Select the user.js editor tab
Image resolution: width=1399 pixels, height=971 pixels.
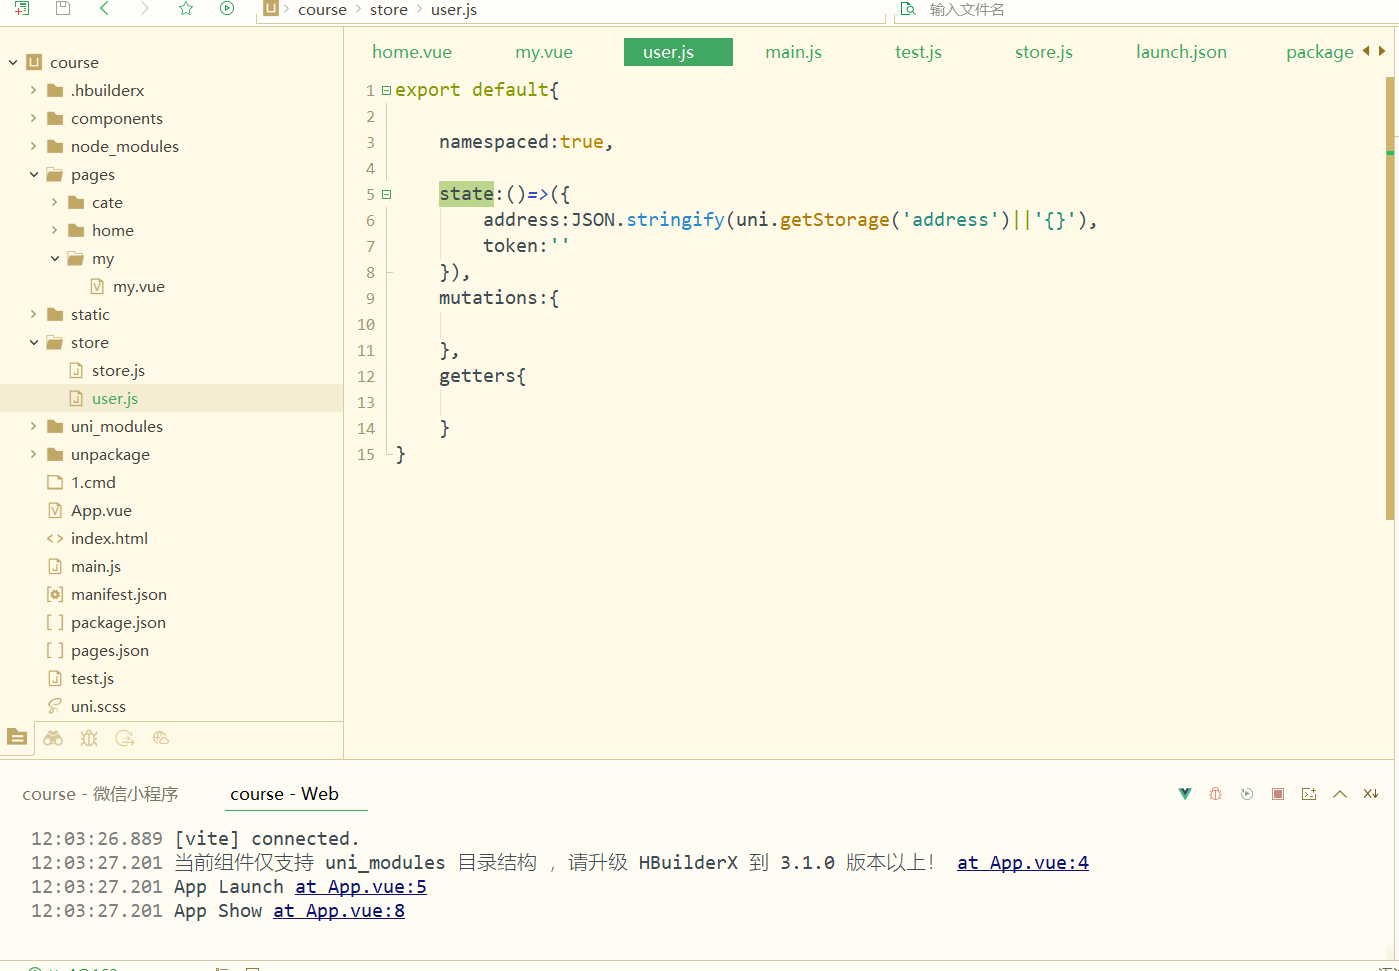(x=678, y=52)
